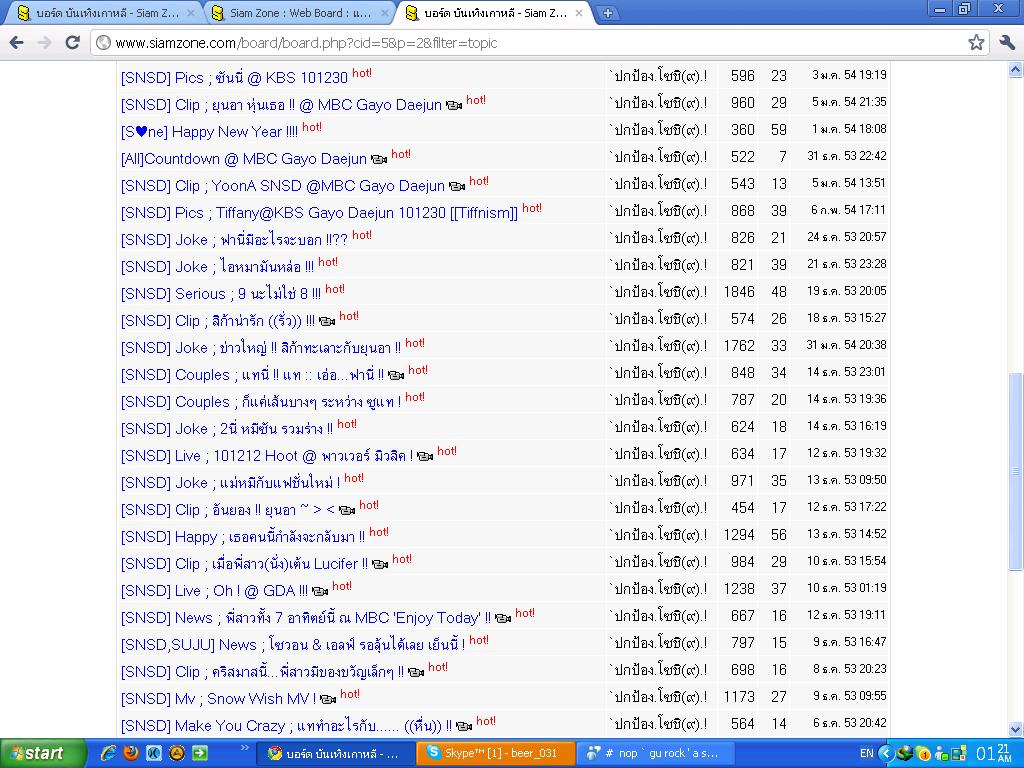Switch to the first Siam Zone tab
Viewport: 1024px width, 768px height.
[104, 13]
